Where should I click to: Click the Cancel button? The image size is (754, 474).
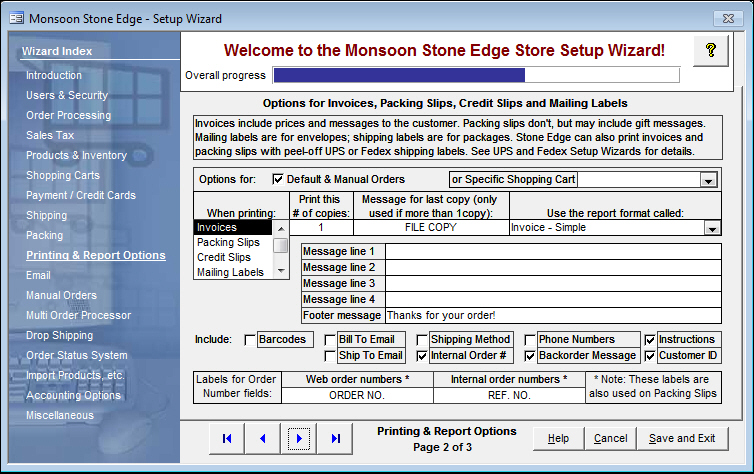[610, 438]
